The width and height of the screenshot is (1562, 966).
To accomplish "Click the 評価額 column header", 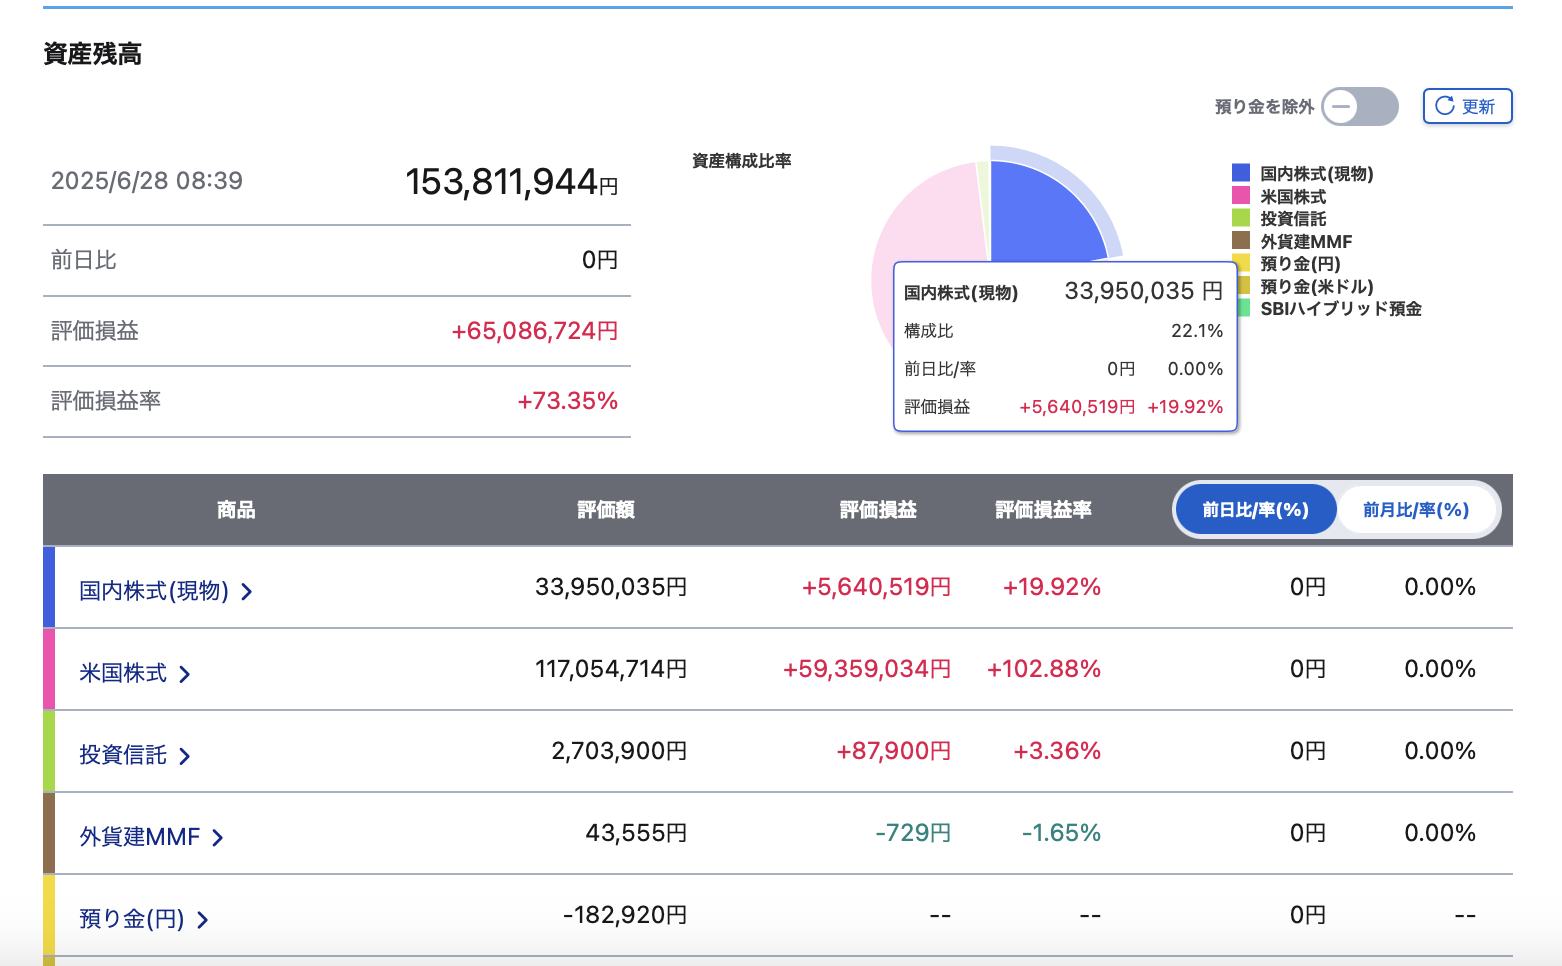I will pyautogui.click(x=606, y=510).
